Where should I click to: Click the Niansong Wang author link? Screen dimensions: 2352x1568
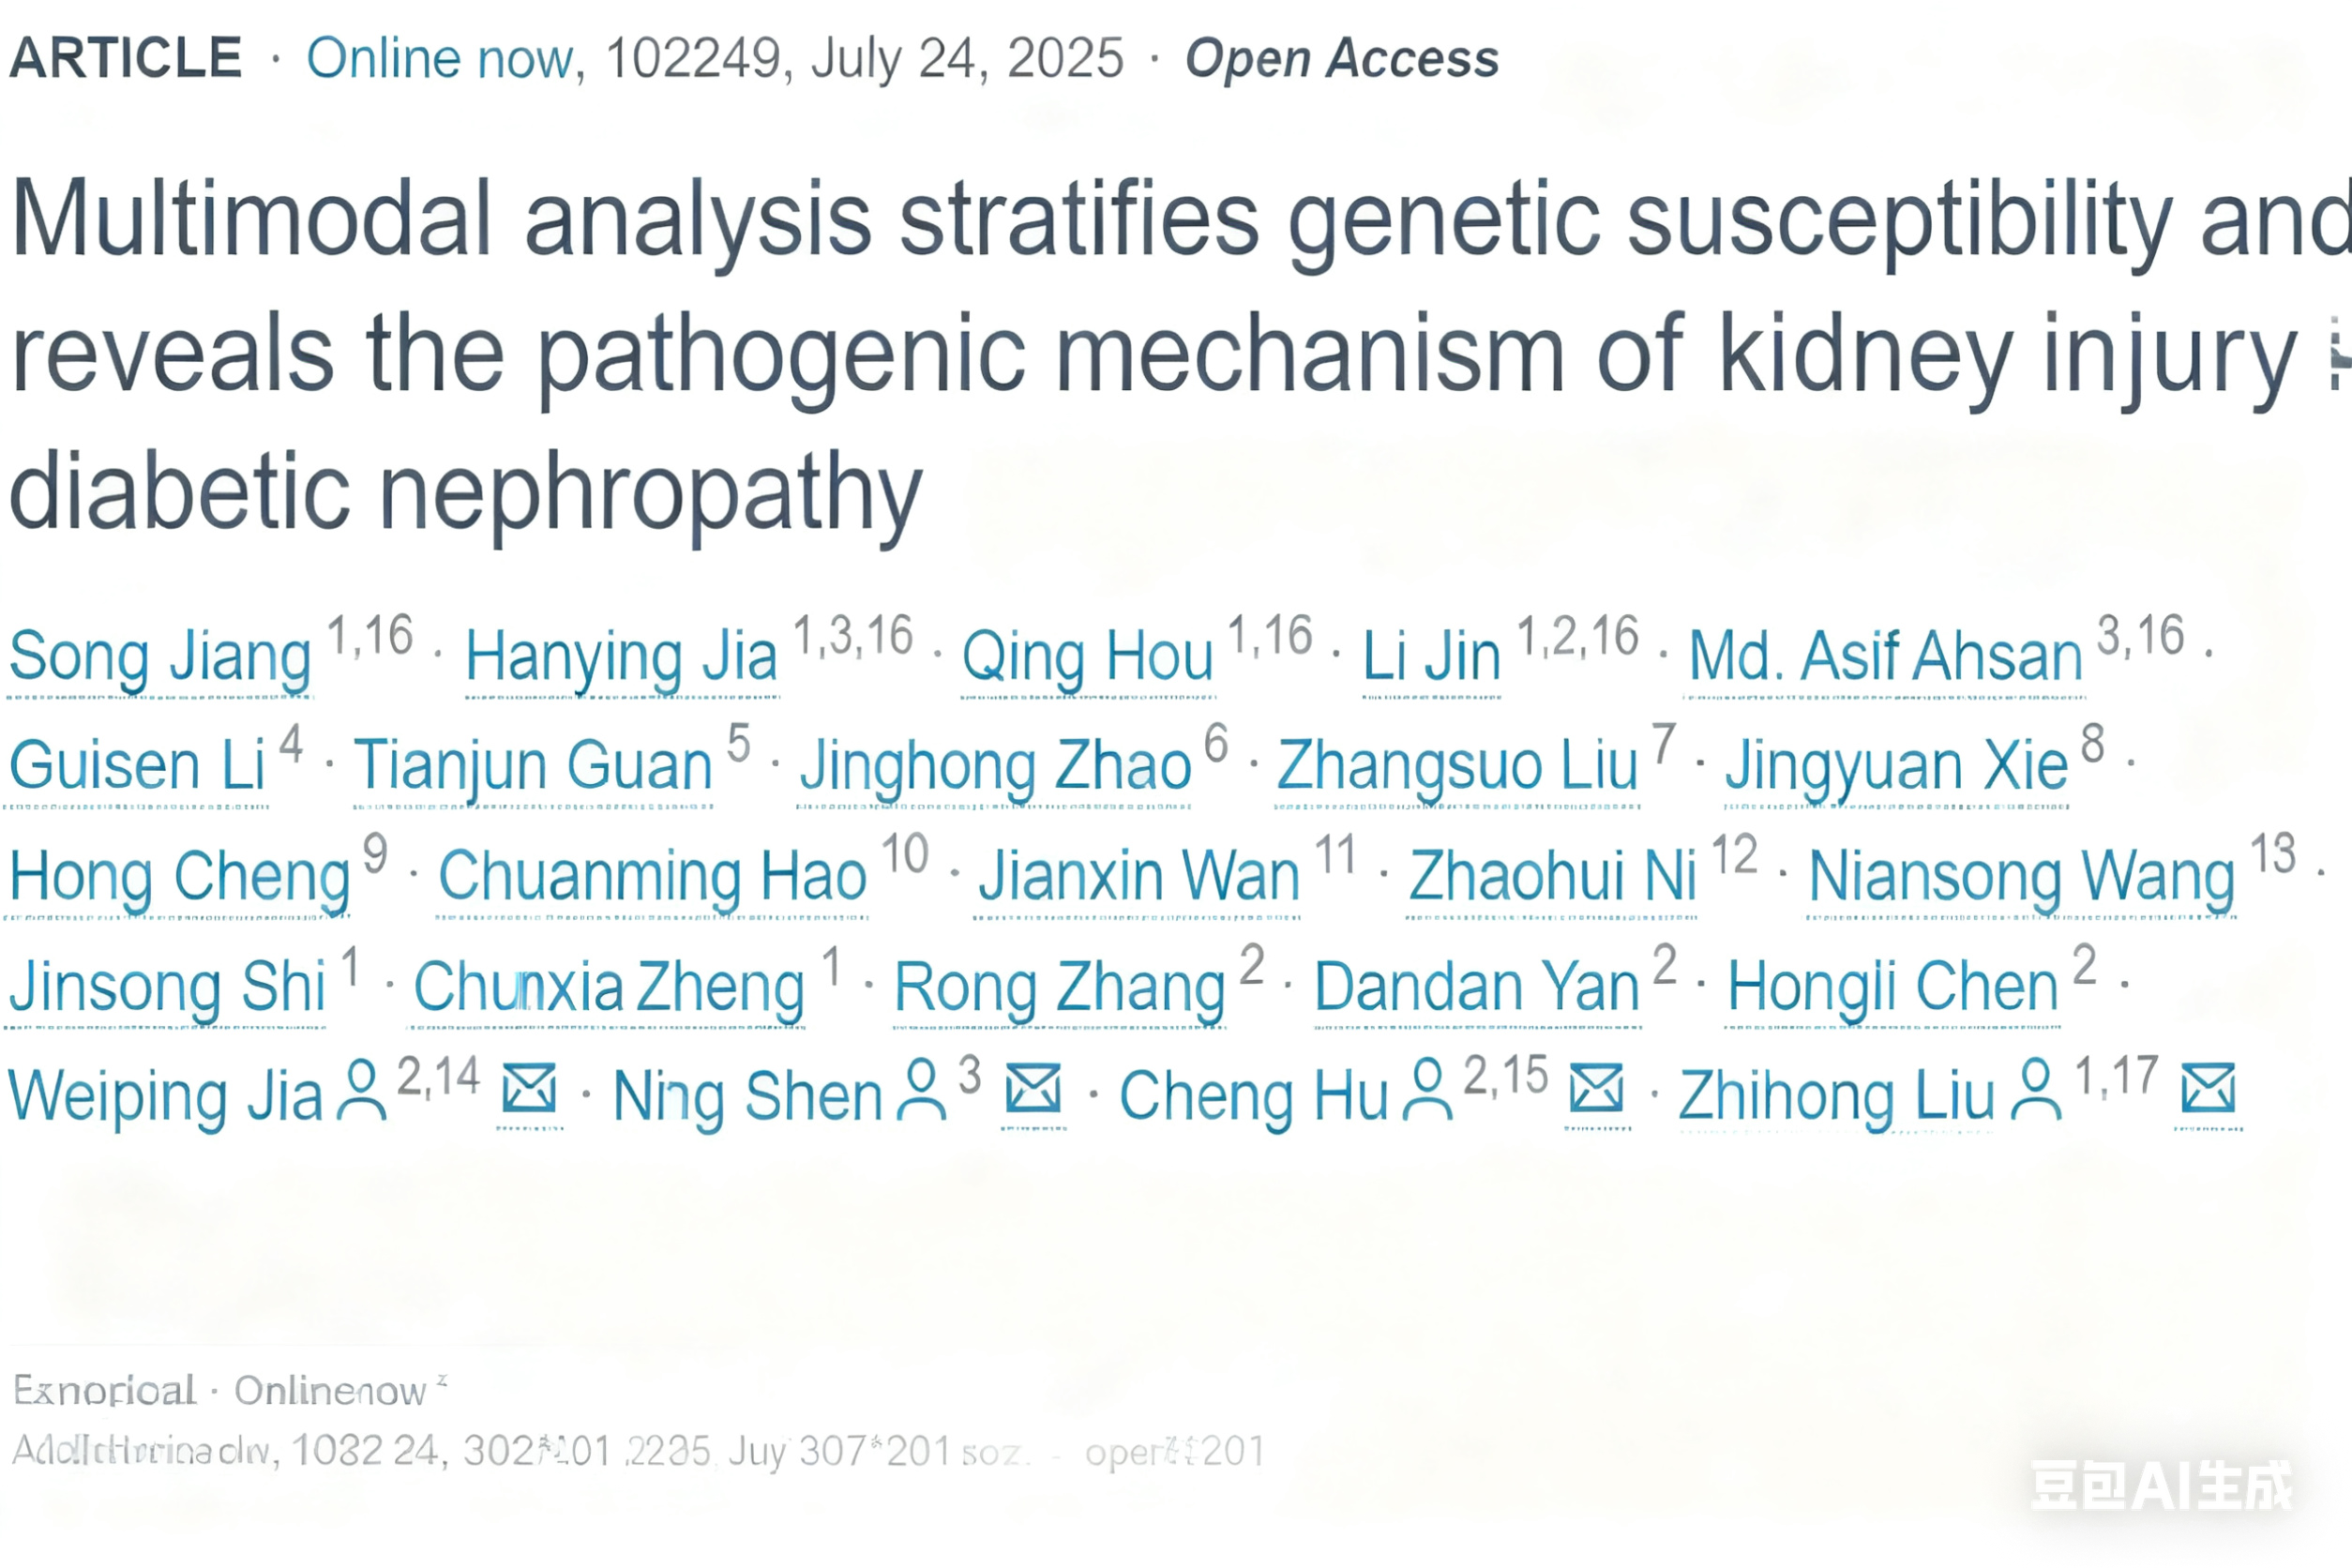pyautogui.click(x=2021, y=876)
